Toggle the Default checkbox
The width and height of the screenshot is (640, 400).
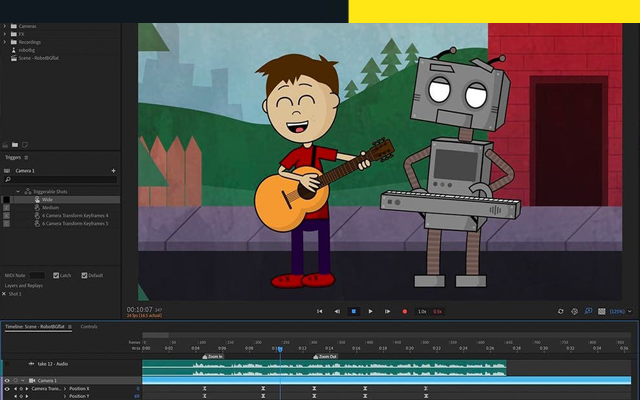point(83,275)
